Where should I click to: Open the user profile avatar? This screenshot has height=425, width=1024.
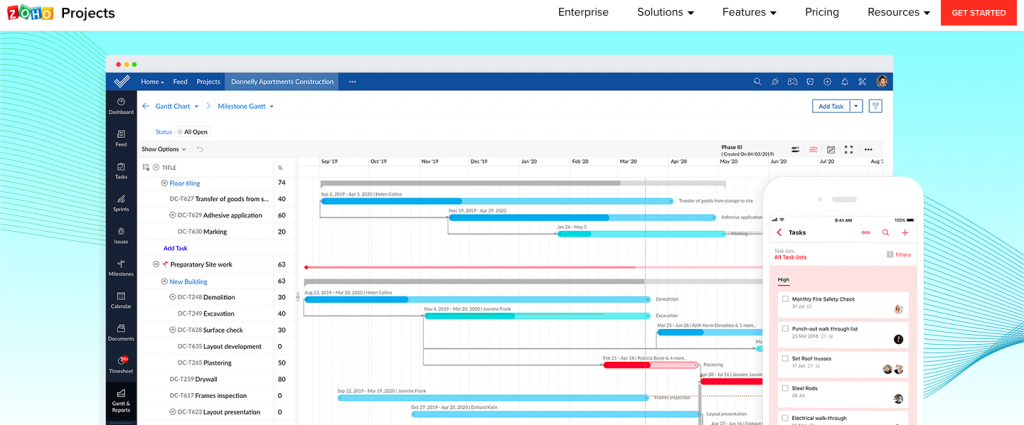point(882,82)
